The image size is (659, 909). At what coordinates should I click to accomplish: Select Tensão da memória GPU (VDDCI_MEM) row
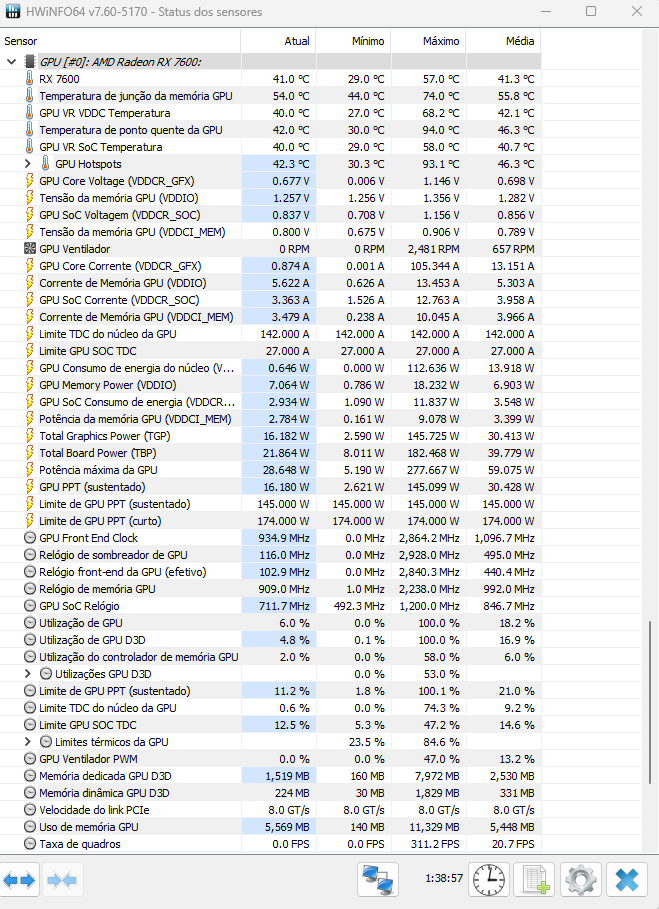tap(270, 232)
